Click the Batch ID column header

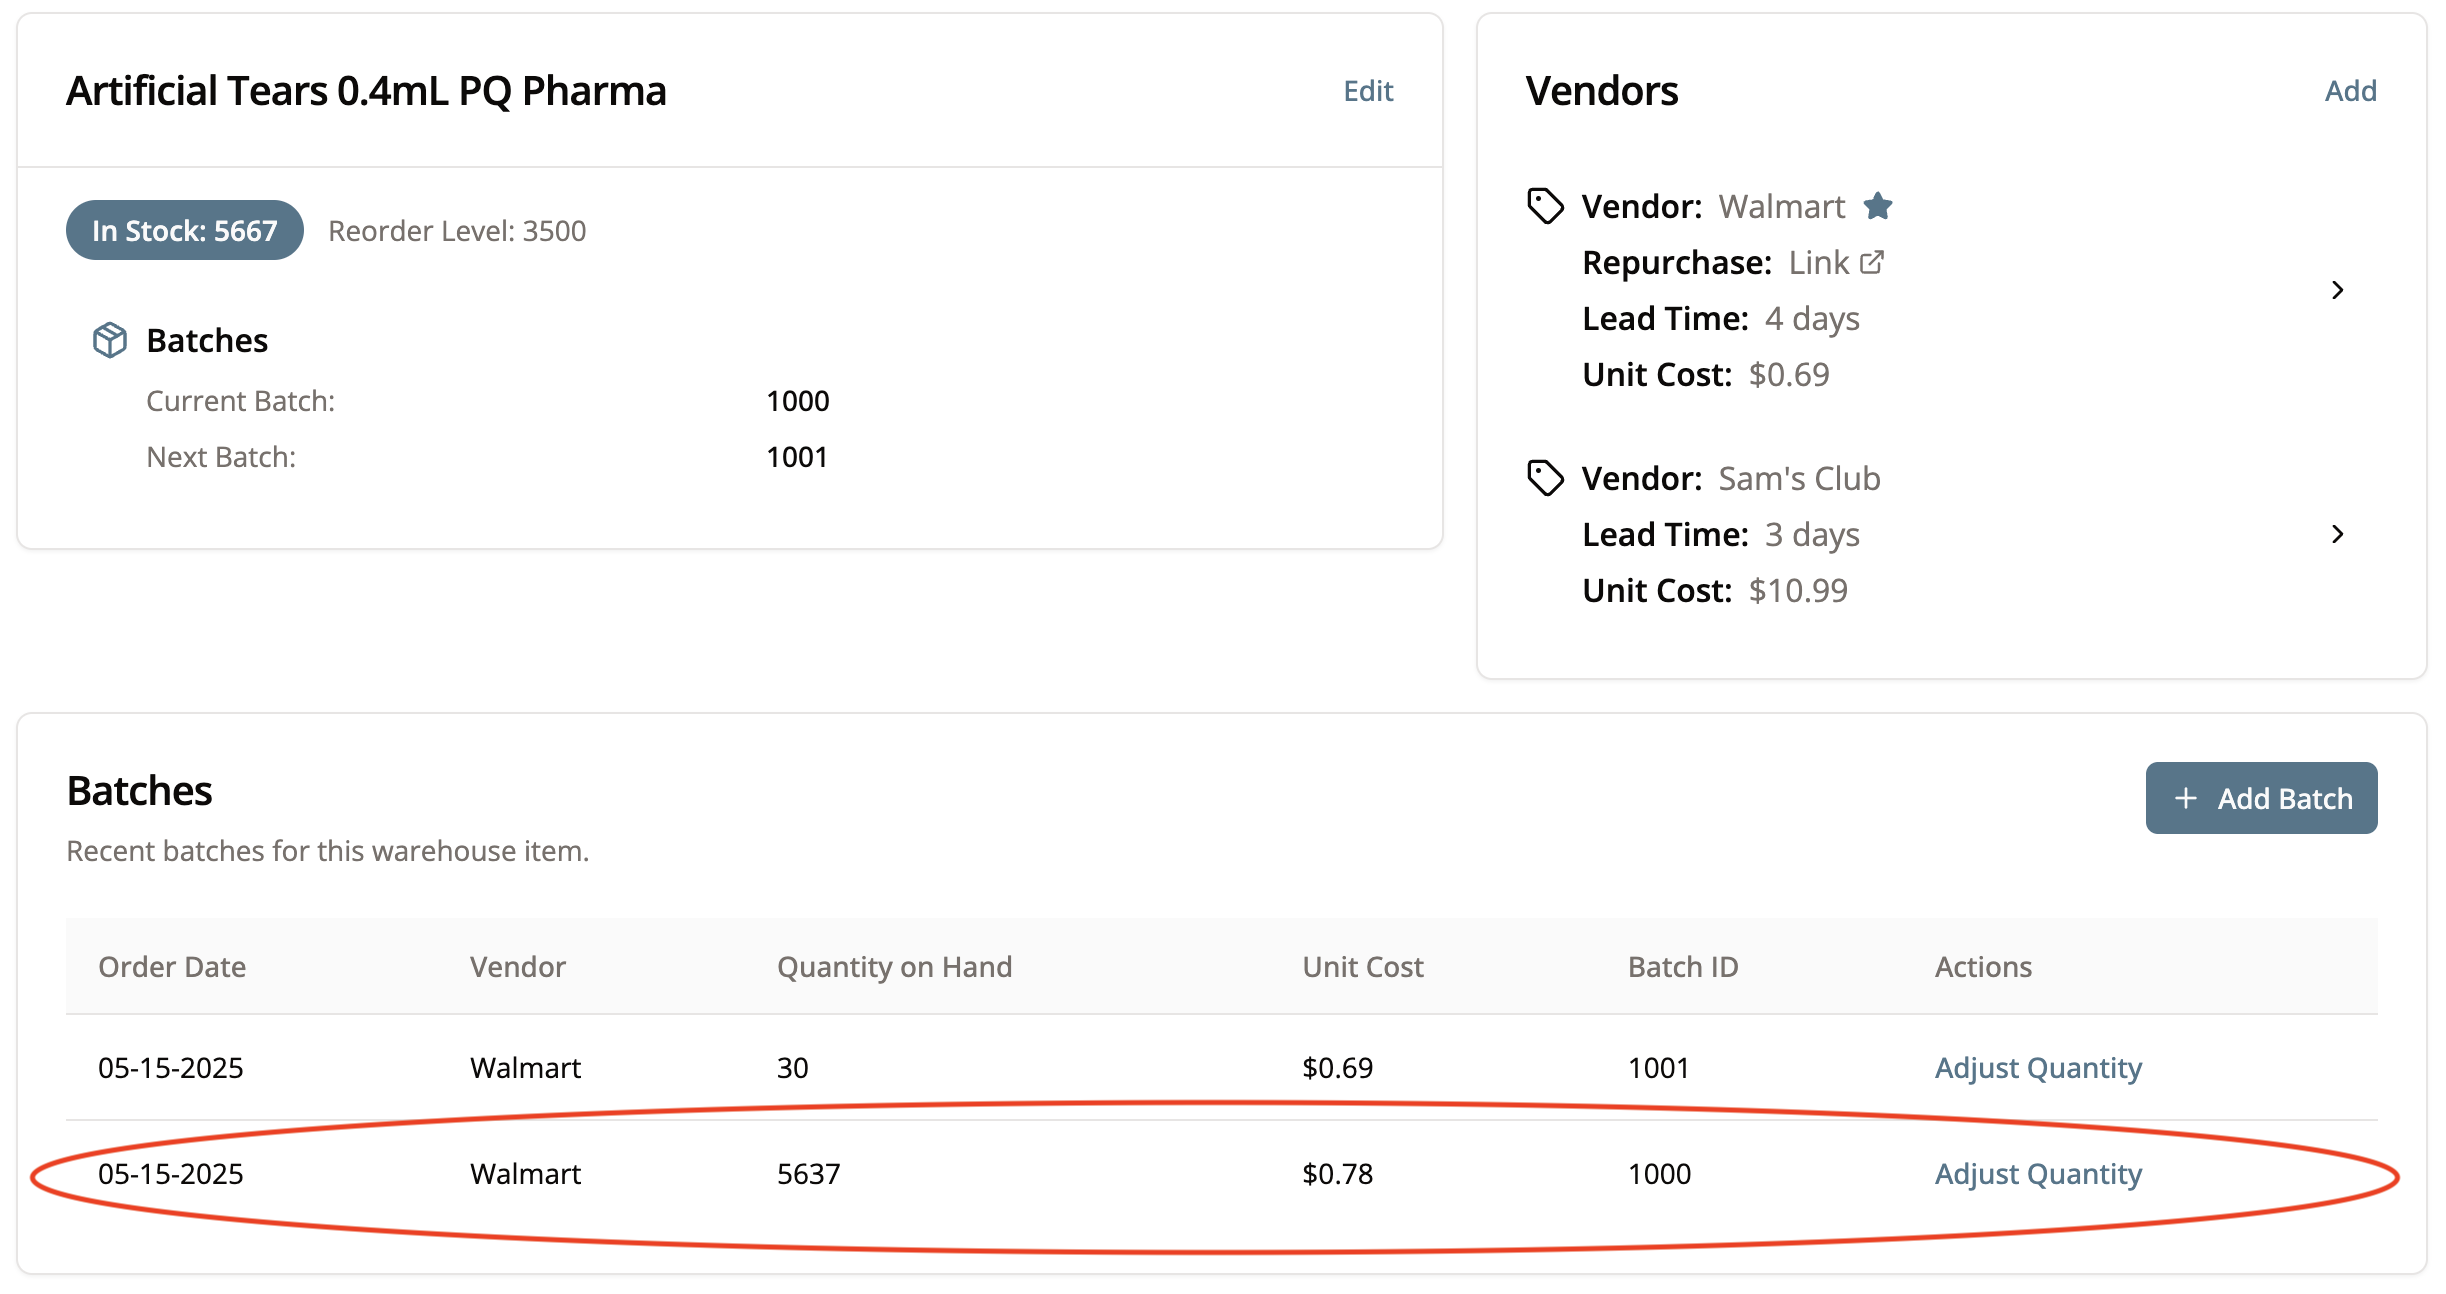[x=1682, y=966]
